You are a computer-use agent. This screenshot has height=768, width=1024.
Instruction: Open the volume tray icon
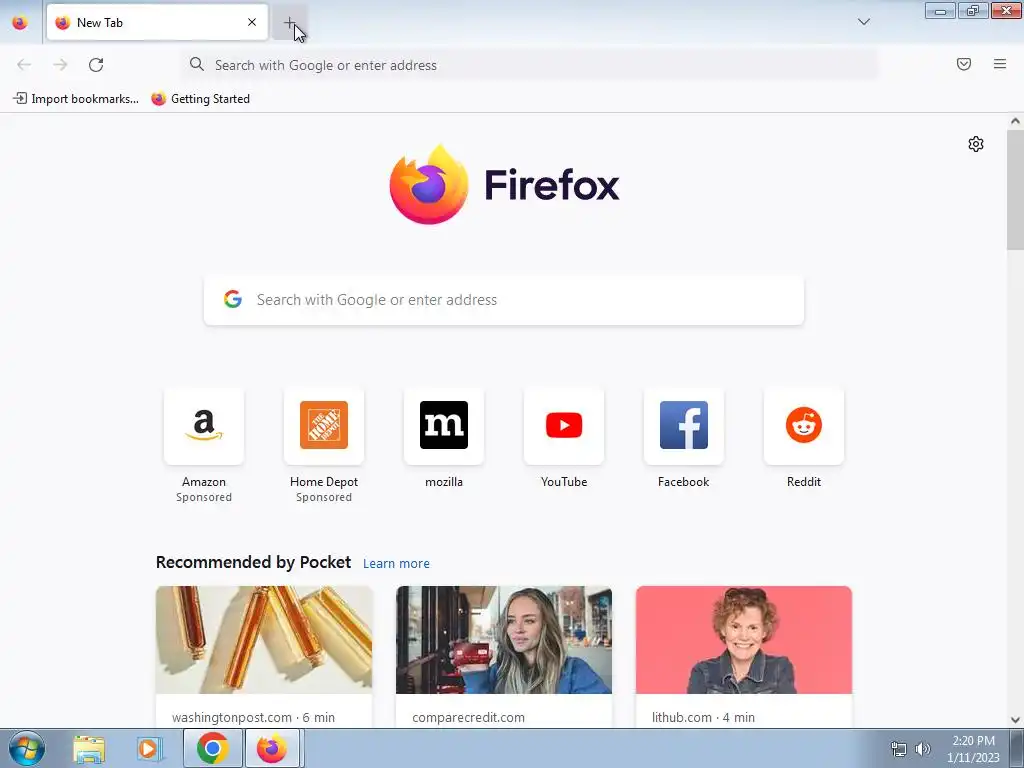(x=923, y=749)
